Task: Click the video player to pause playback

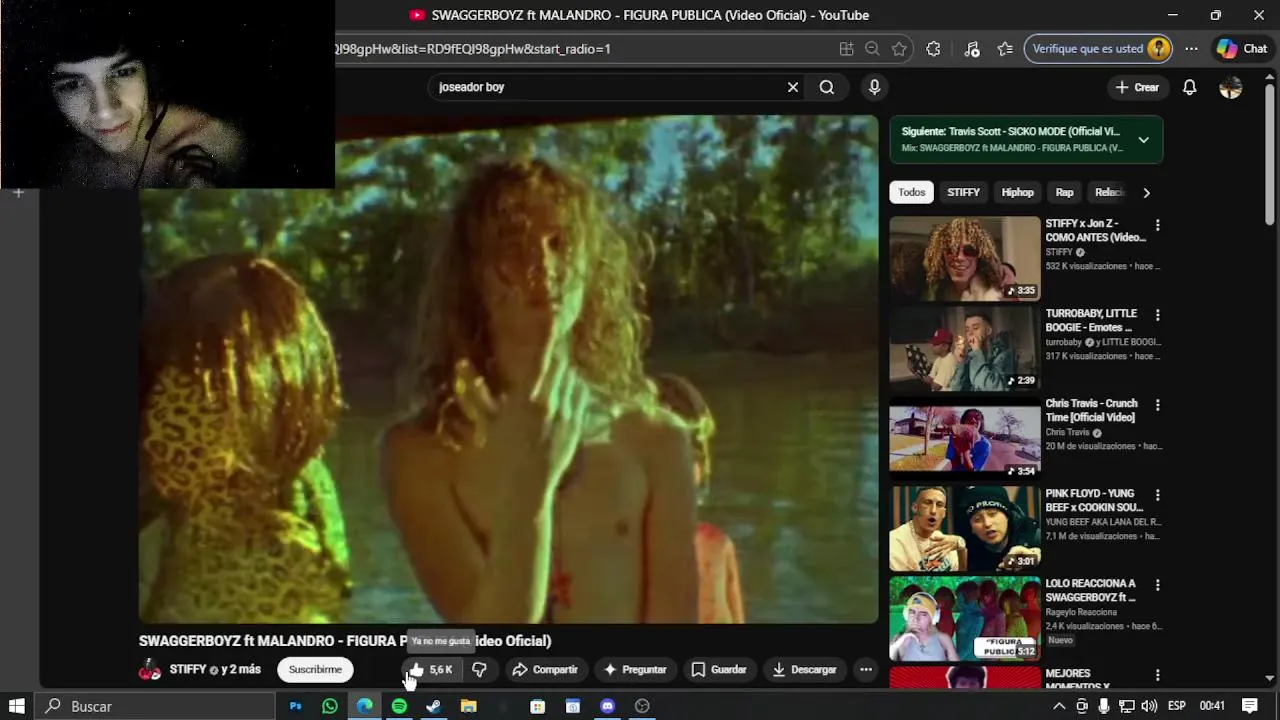Action: [x=508, y=369]
